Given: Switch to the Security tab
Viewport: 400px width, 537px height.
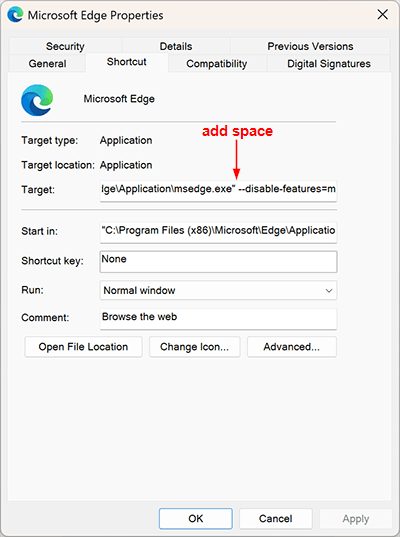Looking at the screenshot, I should pos(65,46).
